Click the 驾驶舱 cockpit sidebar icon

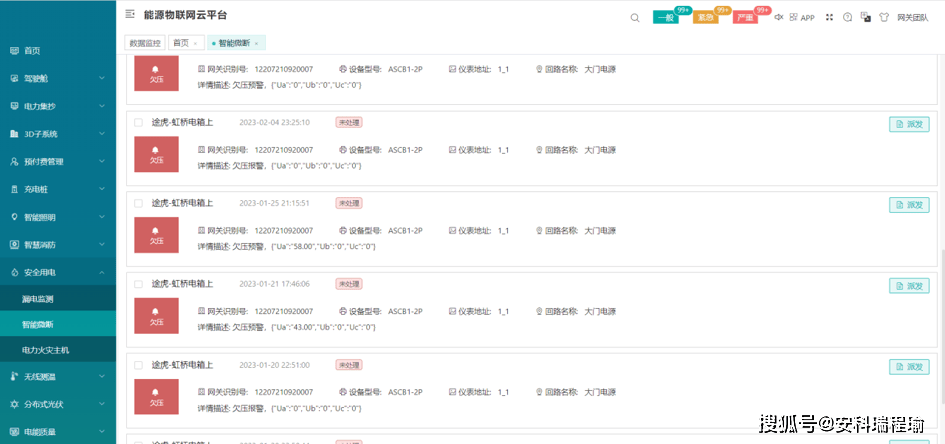(x=14, y=78)
